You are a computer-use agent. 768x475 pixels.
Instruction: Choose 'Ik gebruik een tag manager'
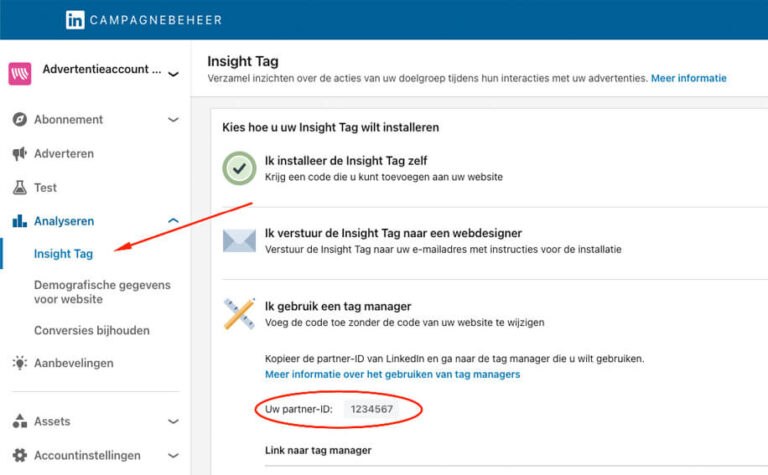point(338,306)
